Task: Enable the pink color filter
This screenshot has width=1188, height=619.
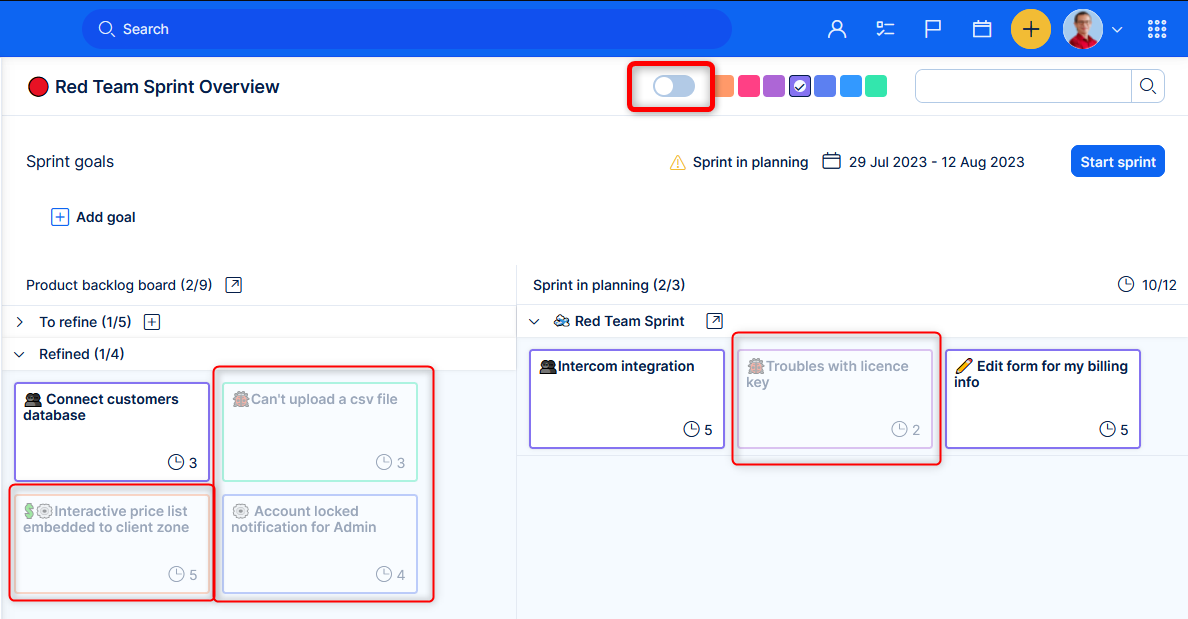Action: click(x=748, y=87)
